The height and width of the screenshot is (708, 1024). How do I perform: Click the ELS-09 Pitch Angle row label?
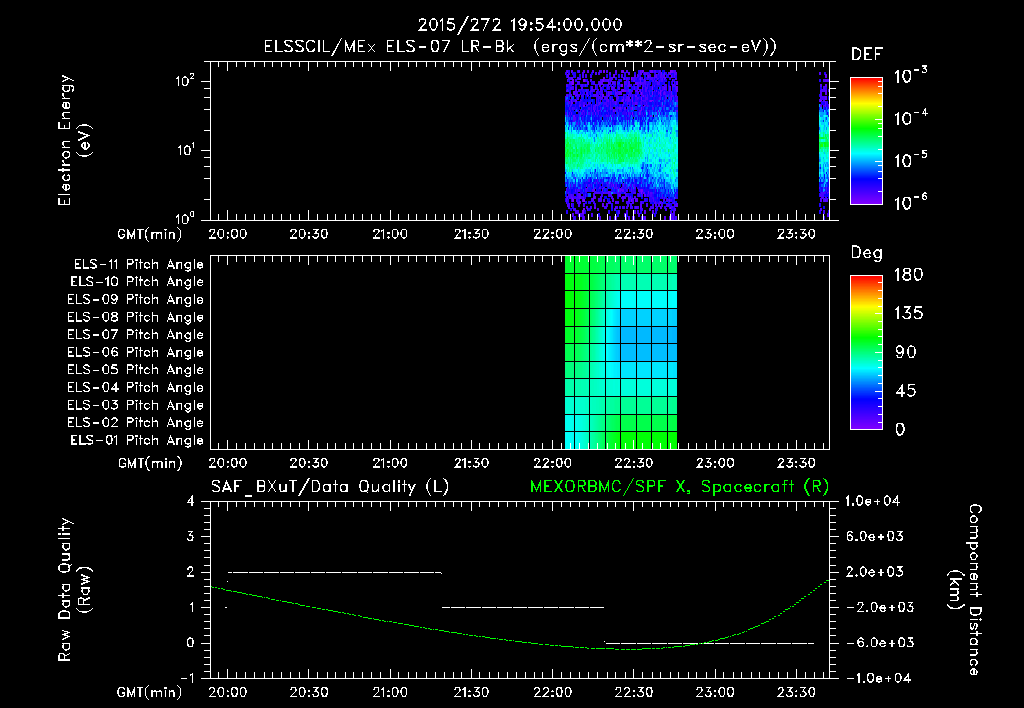136,300
